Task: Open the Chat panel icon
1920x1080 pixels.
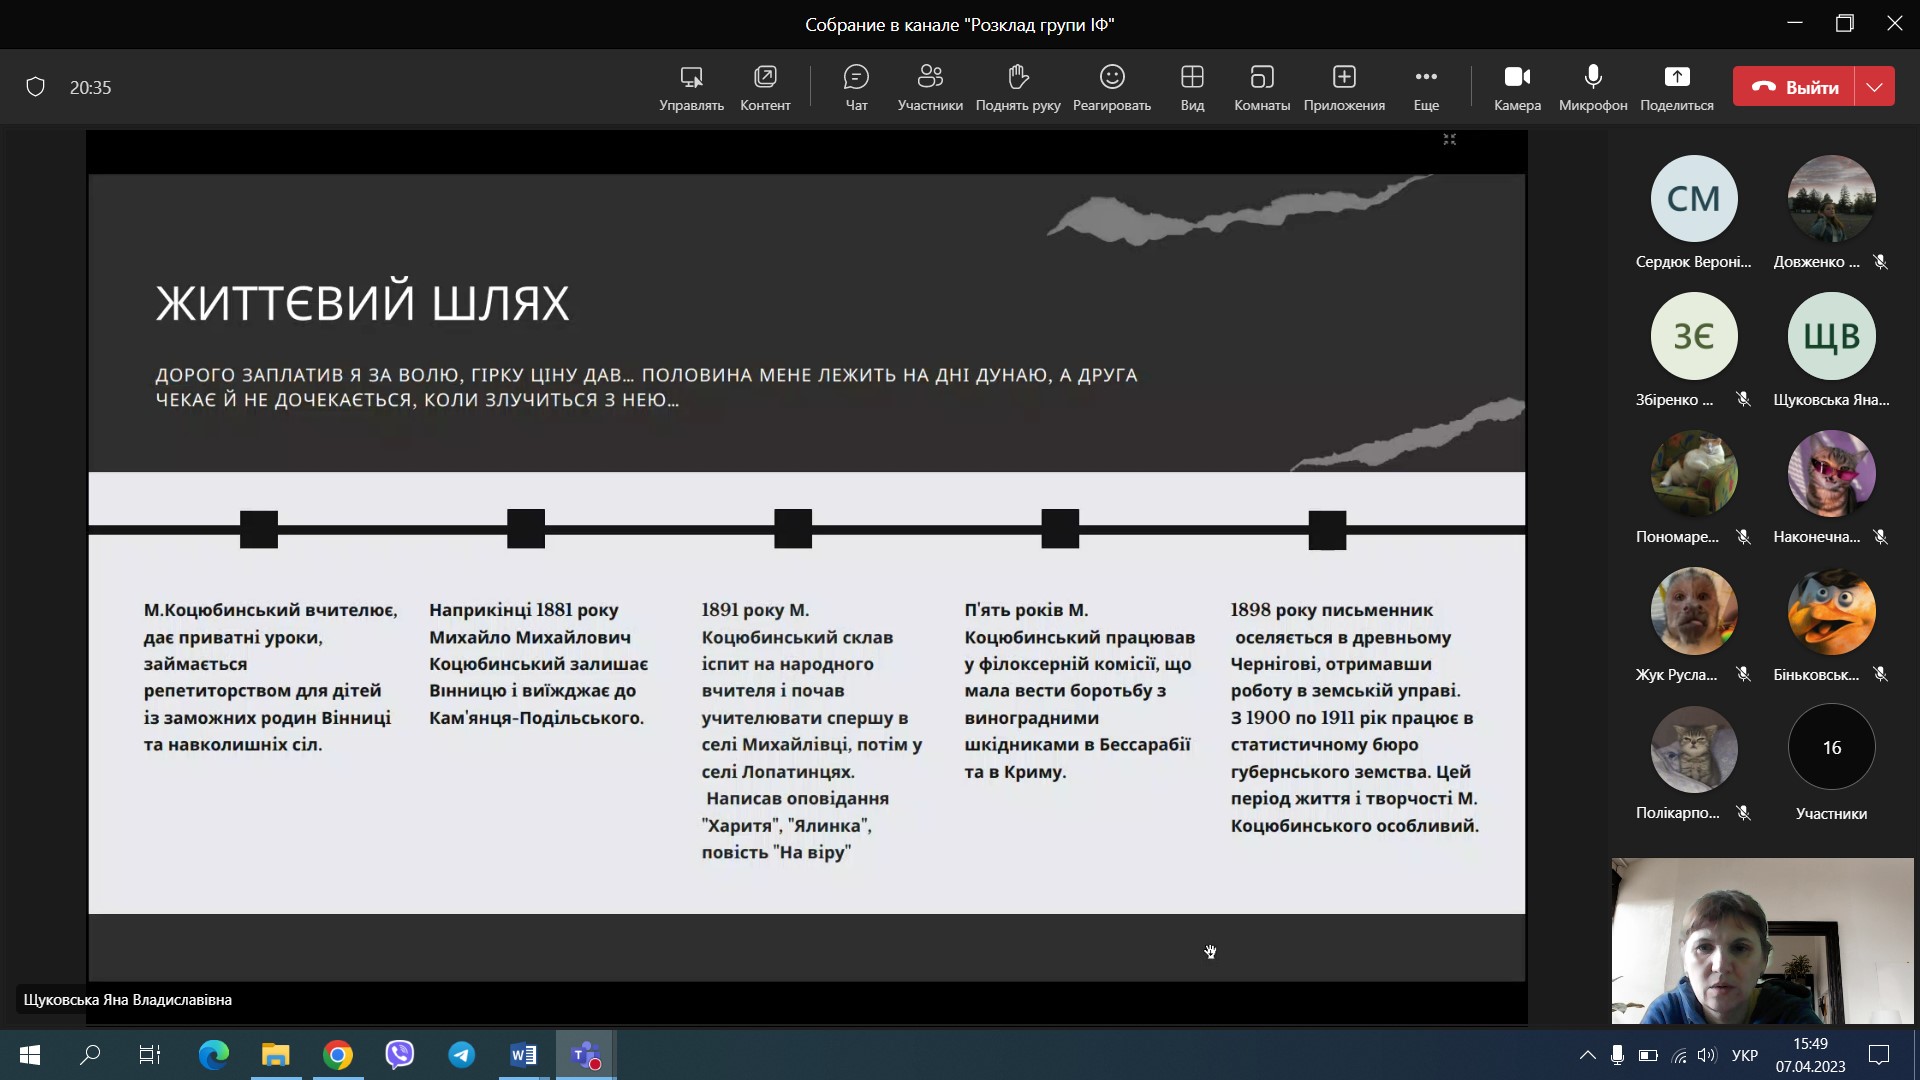Action: 856,78
